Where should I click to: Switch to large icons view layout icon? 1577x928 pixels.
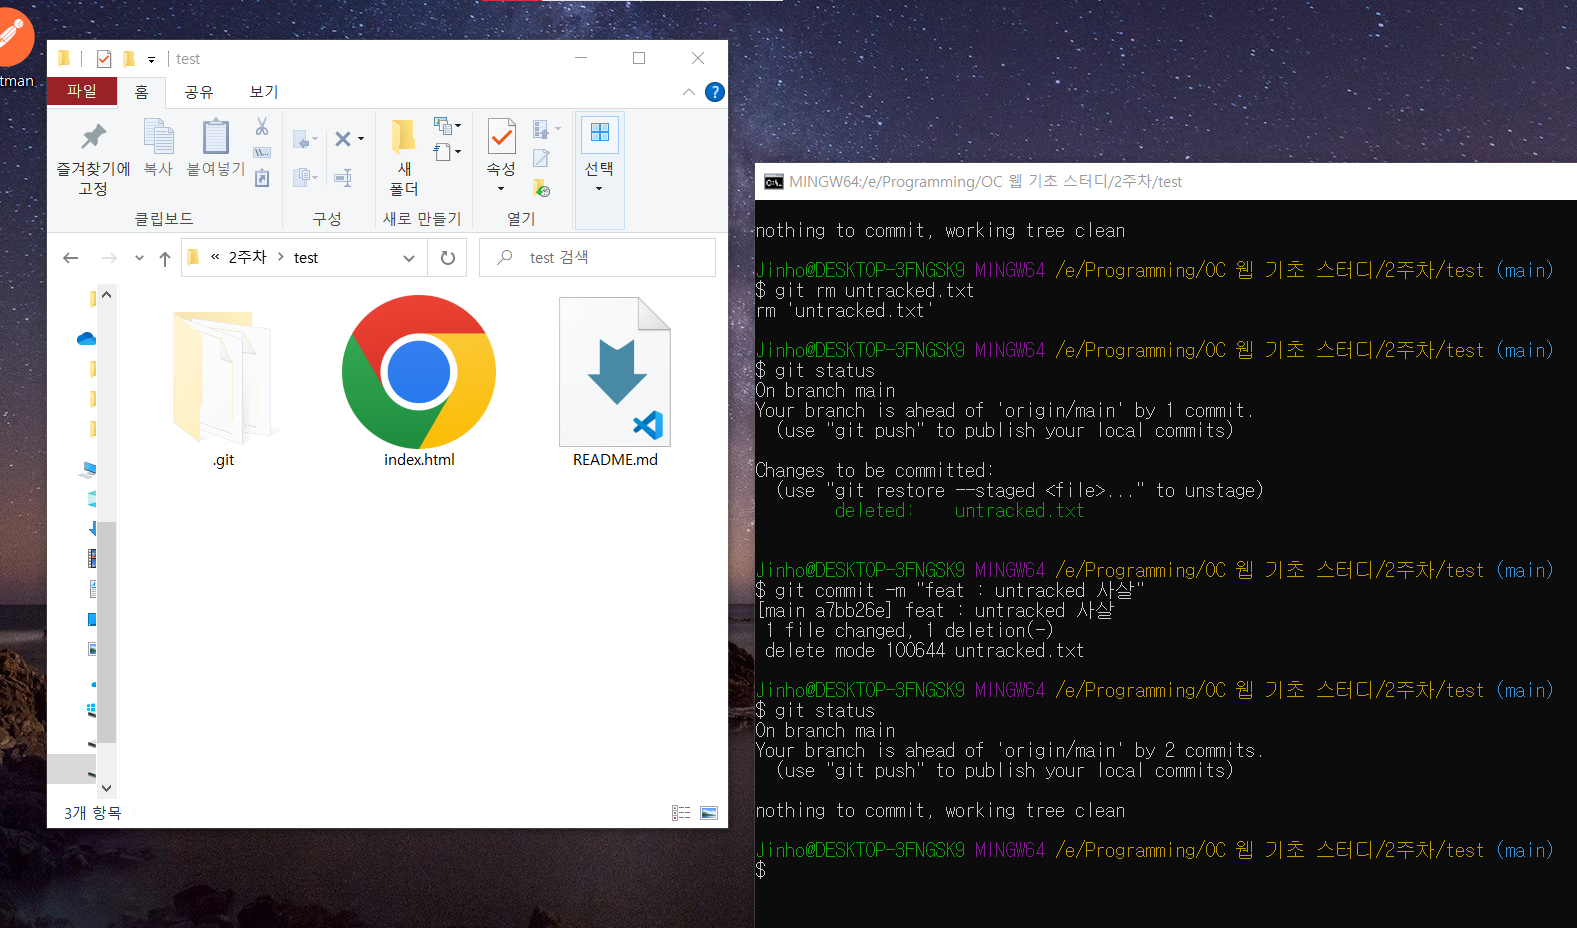tap(709, 813)
